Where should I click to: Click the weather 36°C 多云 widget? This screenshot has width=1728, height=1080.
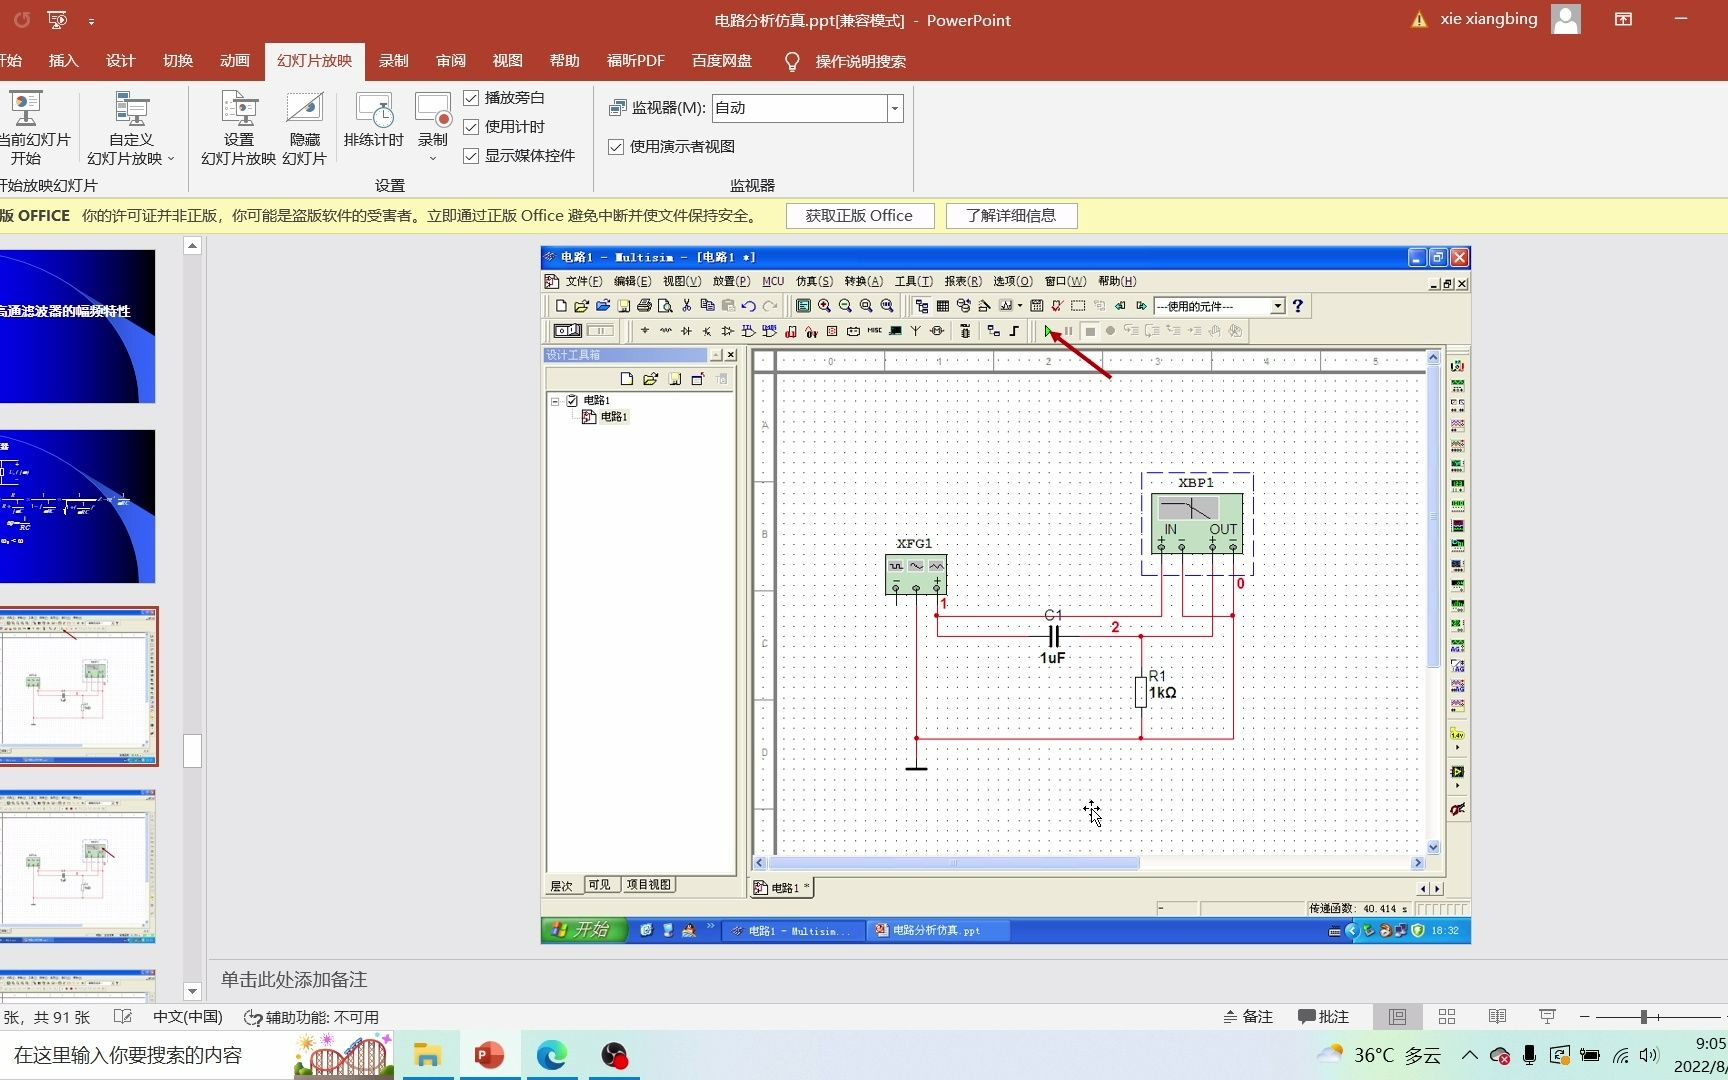[x=1378, y=1055]
